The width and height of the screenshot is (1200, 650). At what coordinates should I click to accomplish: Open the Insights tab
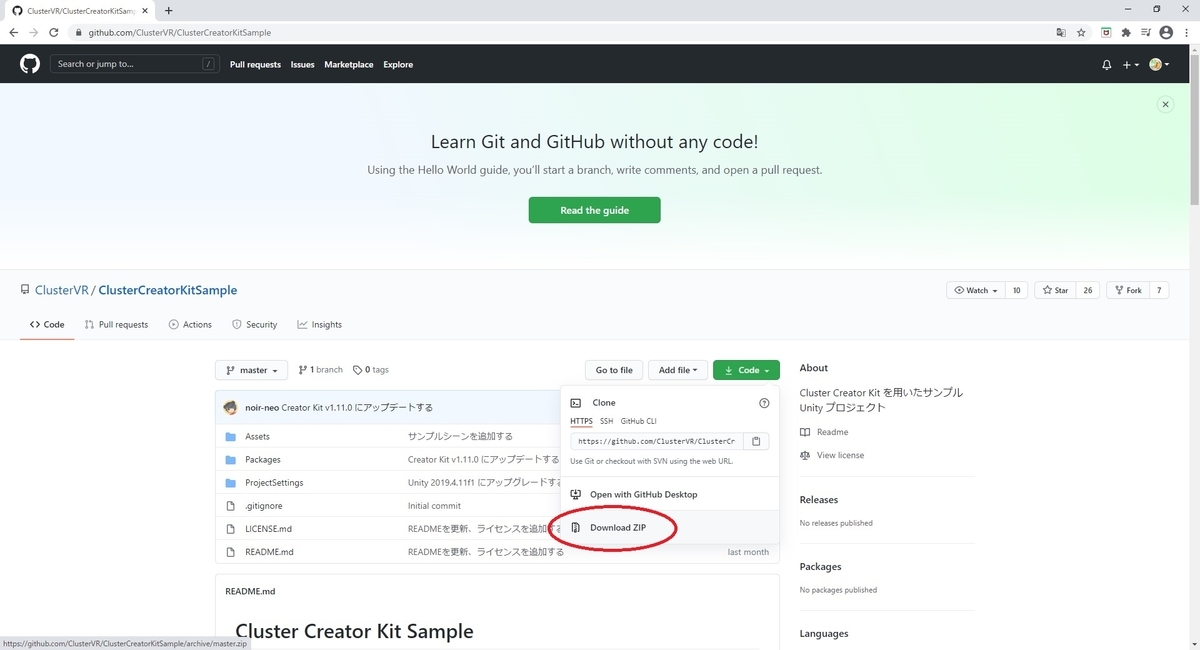point(319,325)
